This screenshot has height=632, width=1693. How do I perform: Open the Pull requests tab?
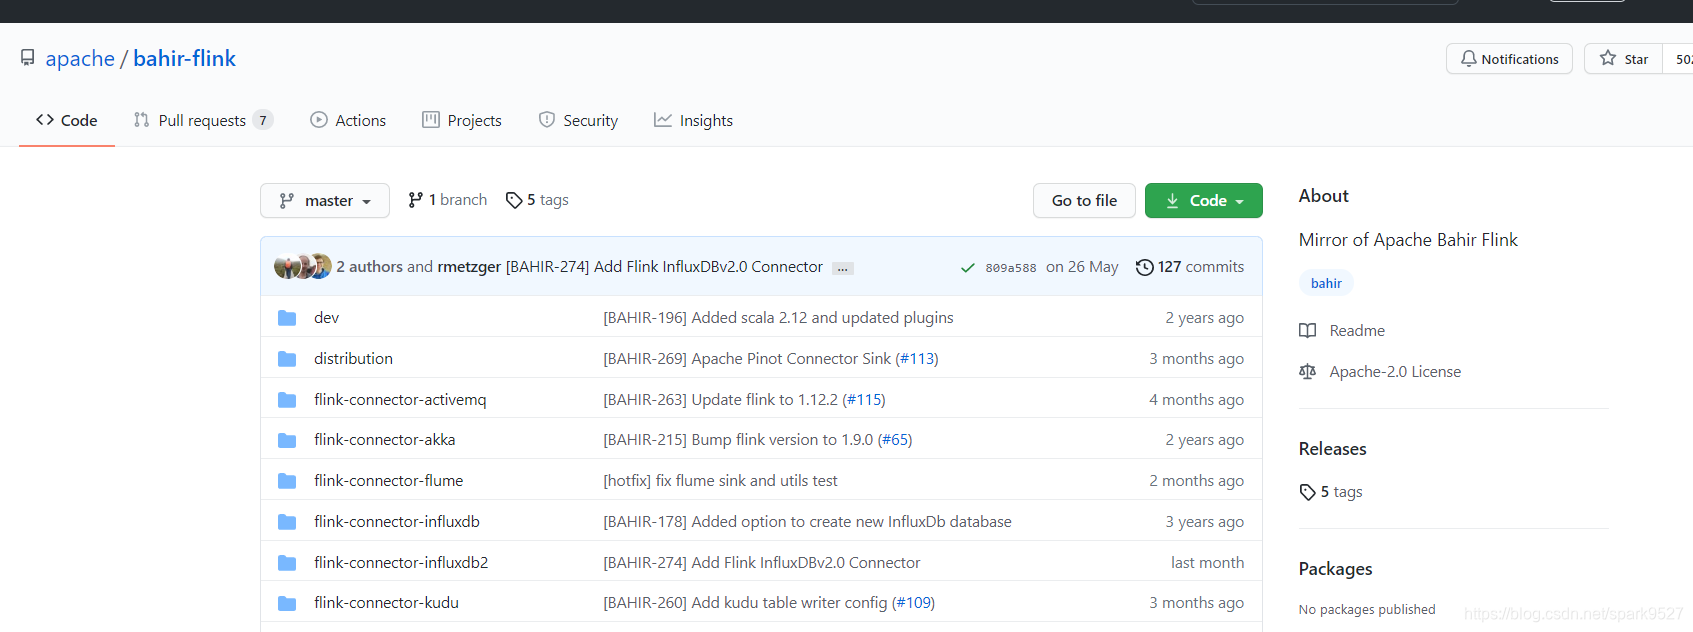[x=203, y=120]
